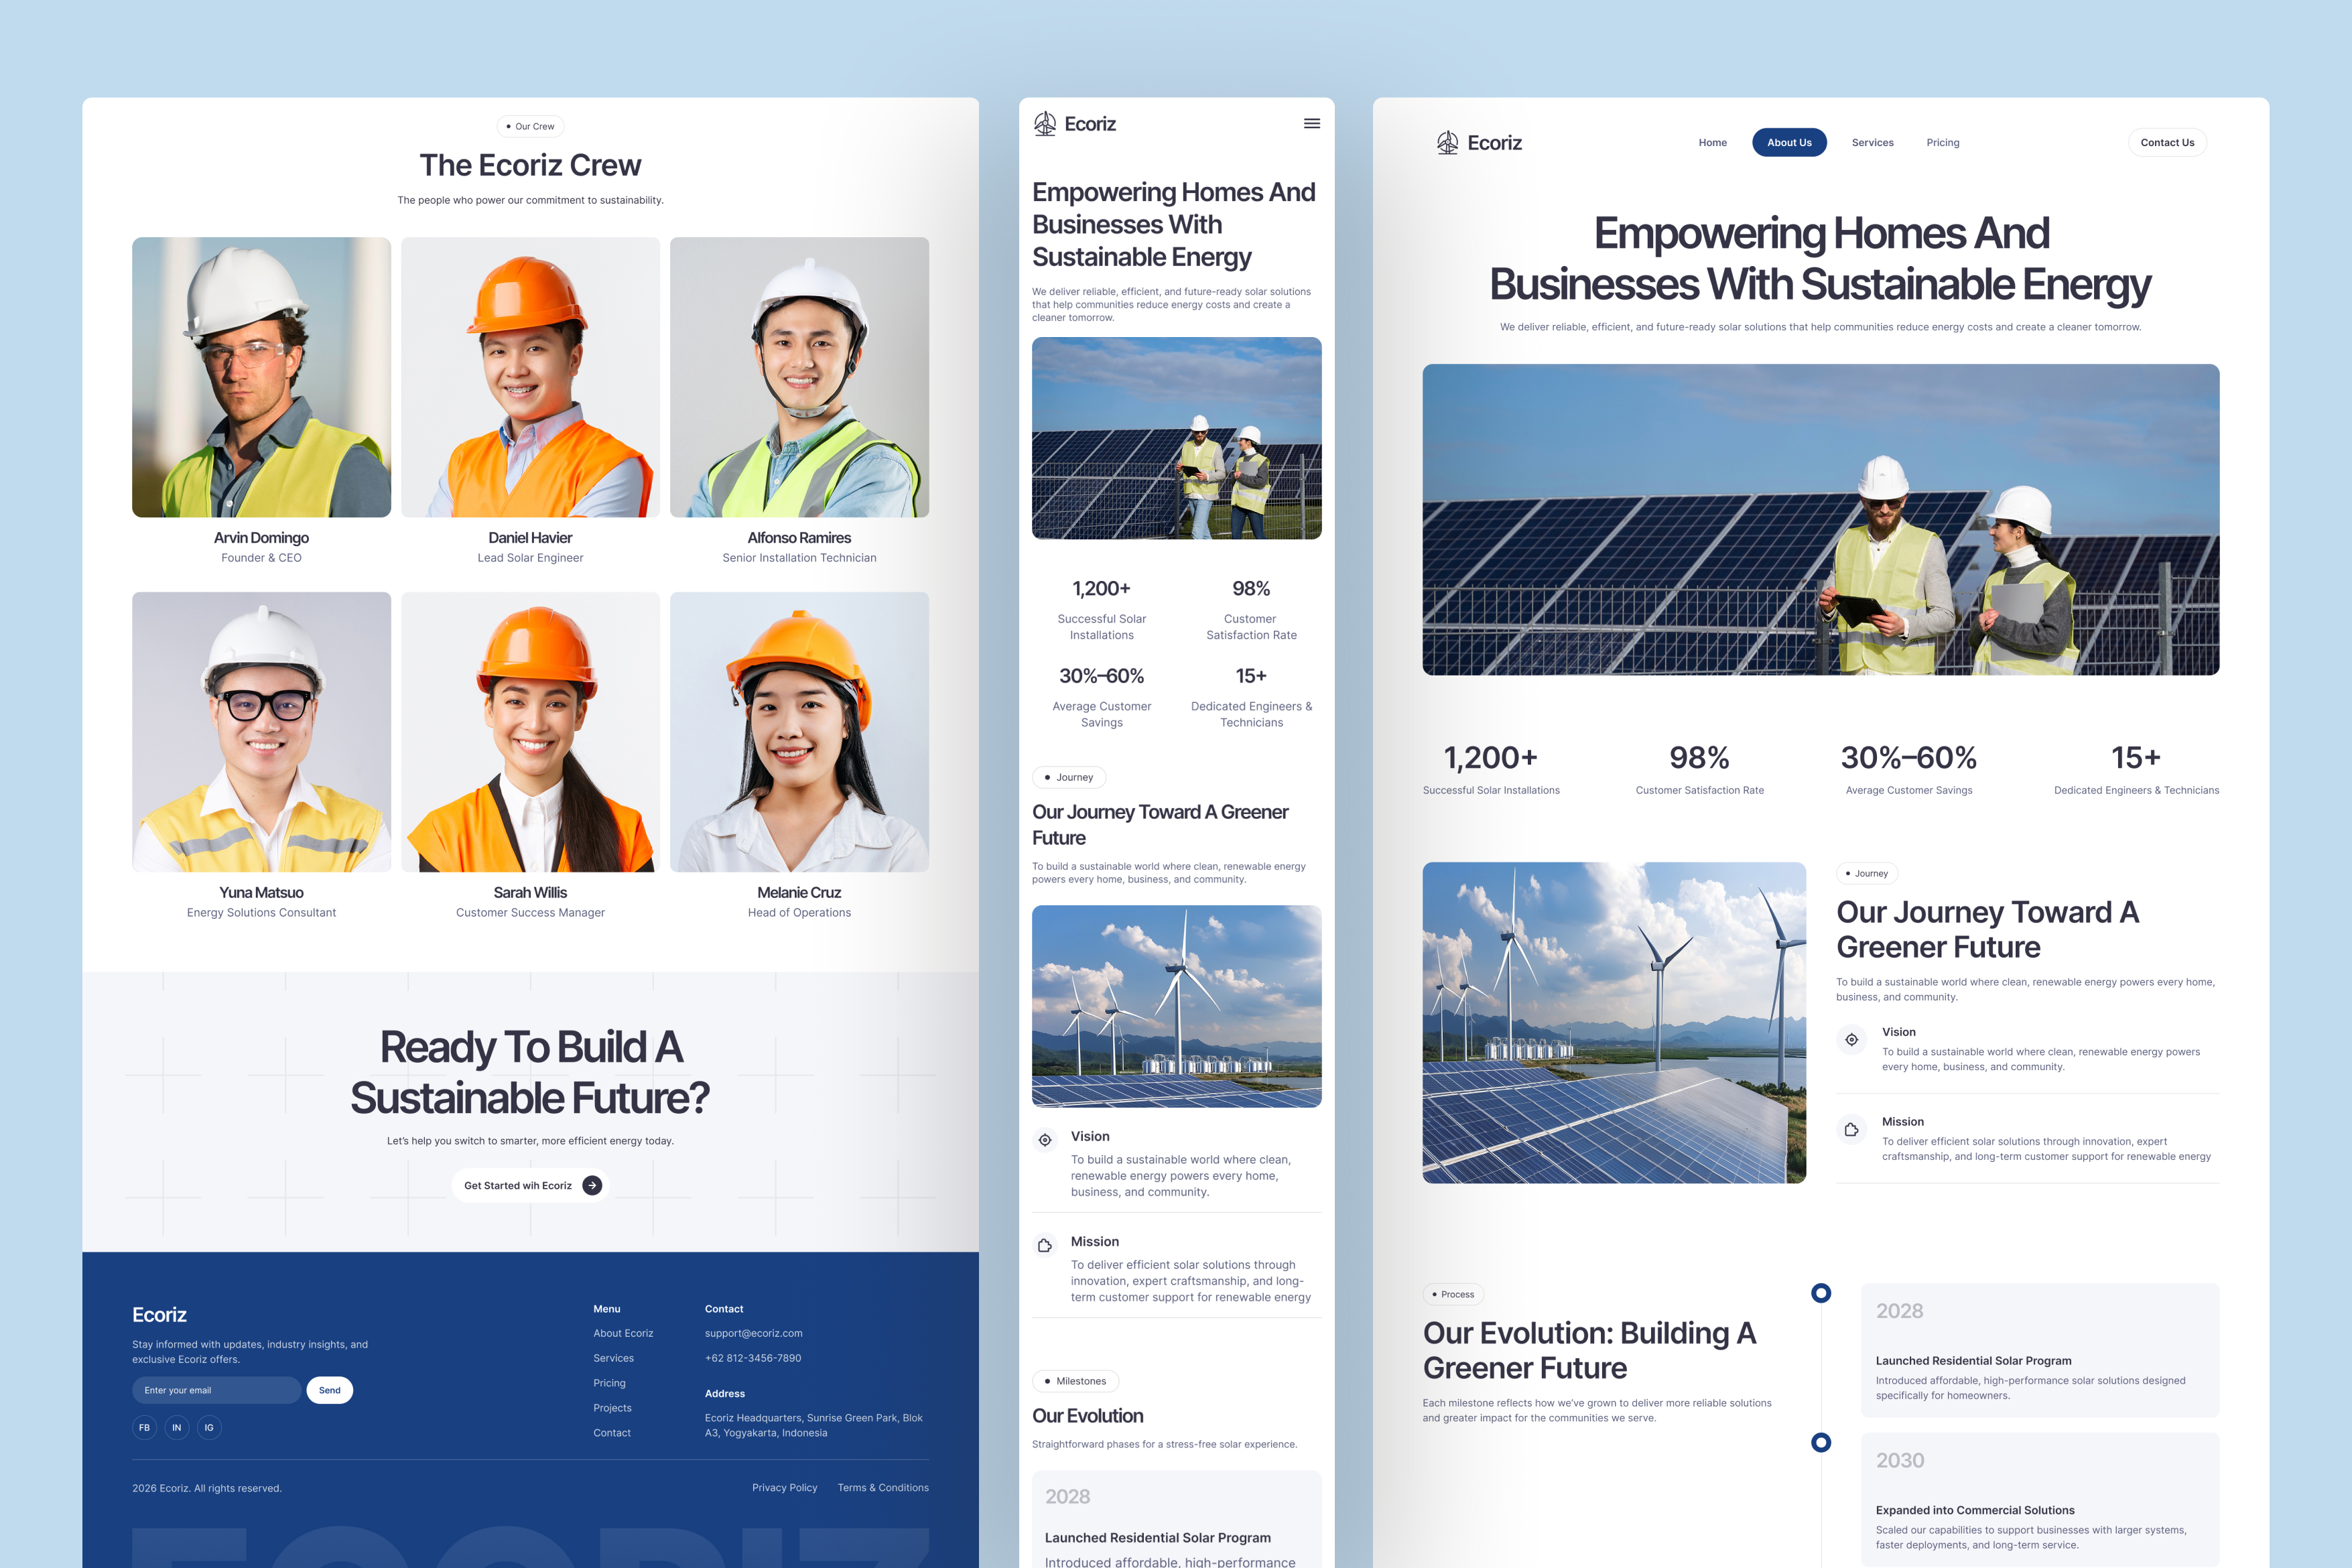2352x1568 pixels.
Task: Click the Send newsletter button
Action: pyautogui.click(x=329, y=1390)
